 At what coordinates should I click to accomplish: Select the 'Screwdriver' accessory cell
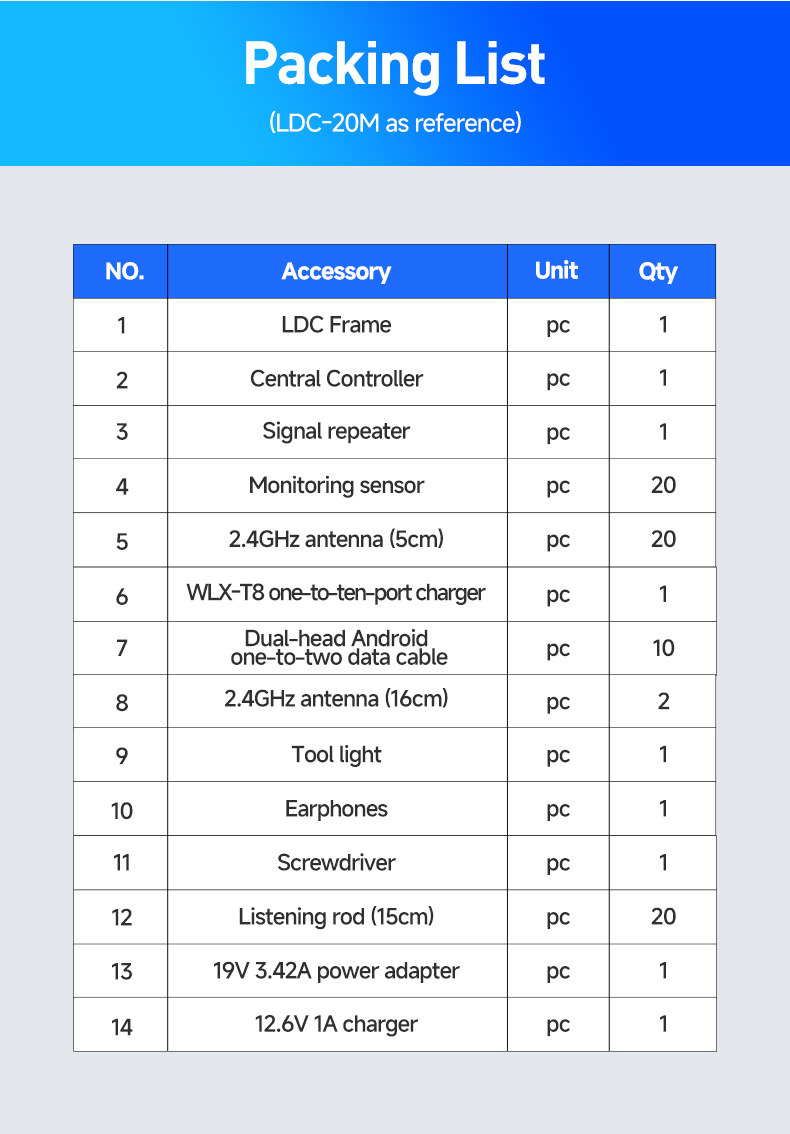coord(336,863)
